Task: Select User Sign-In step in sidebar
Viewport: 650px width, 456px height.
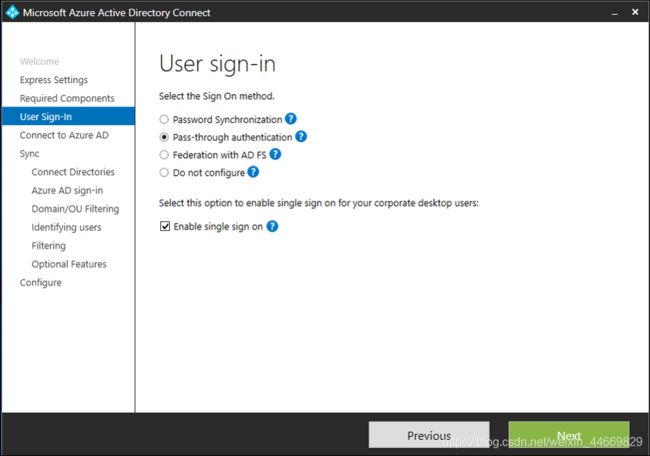Action: pos(68,116)
